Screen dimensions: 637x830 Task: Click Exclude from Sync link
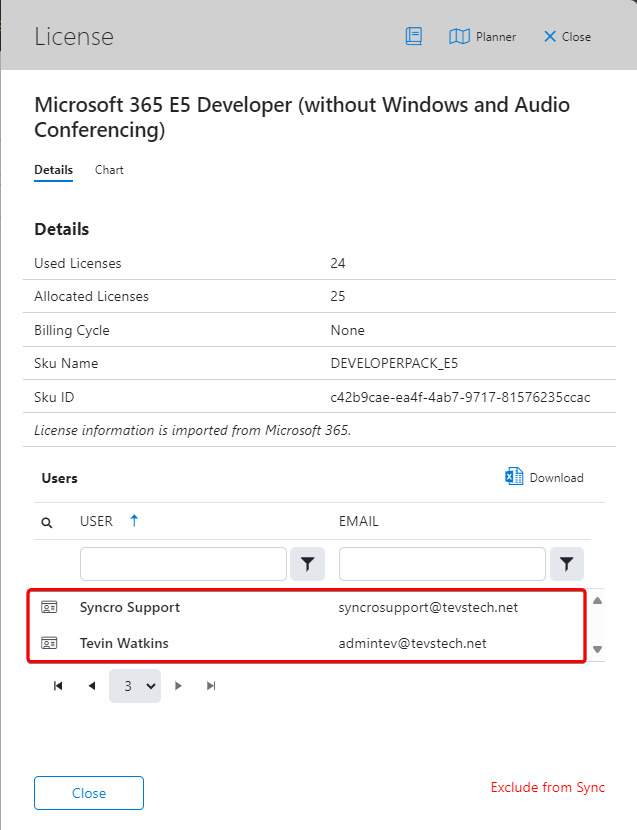(x=548, y=787)
